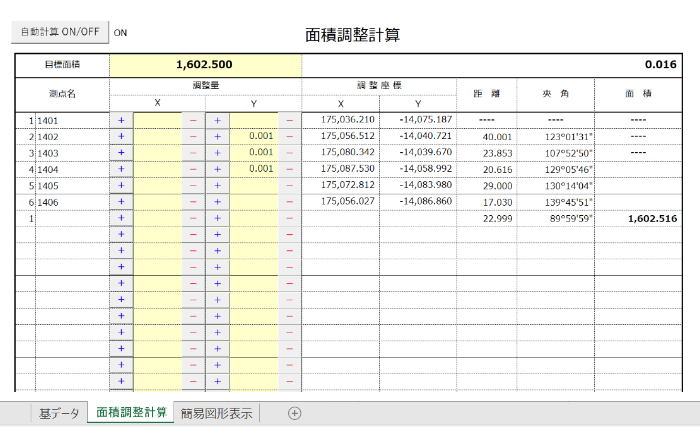Select the 面積調整計算 sheet tab
The height and width of the screenshot is (427, 700).
[x=131, y=413]
